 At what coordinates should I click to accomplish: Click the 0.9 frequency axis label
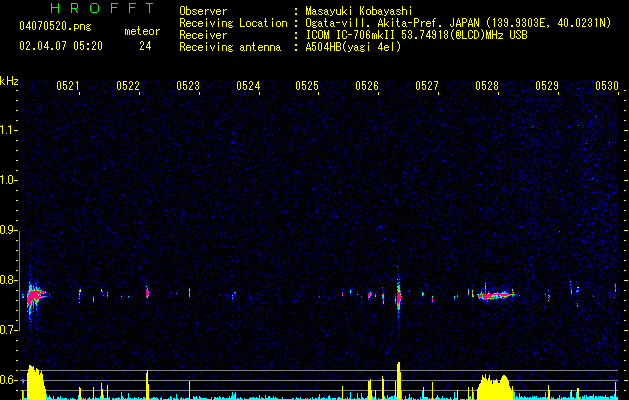point(8,230)
